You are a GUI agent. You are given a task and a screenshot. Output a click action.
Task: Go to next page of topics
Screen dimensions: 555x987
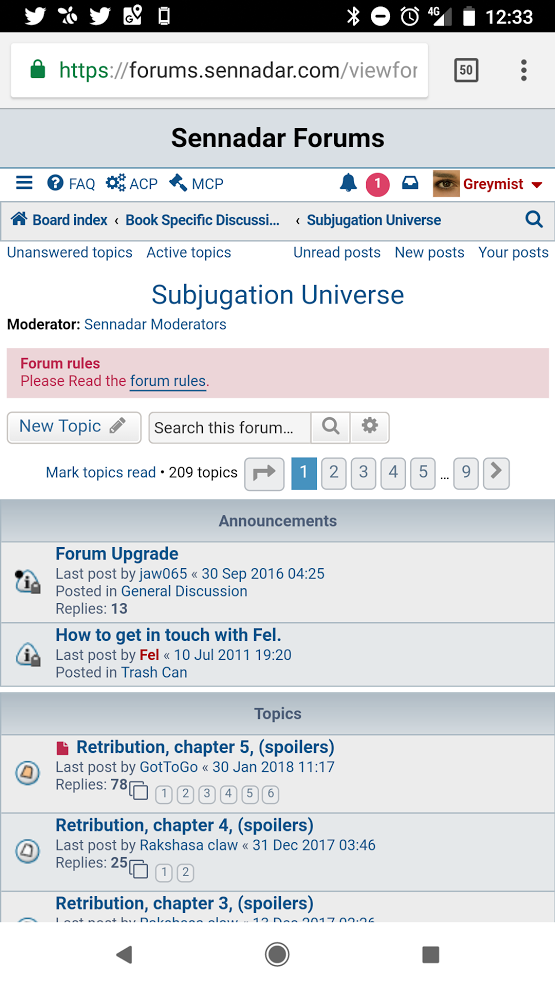(x=496, y=472)
